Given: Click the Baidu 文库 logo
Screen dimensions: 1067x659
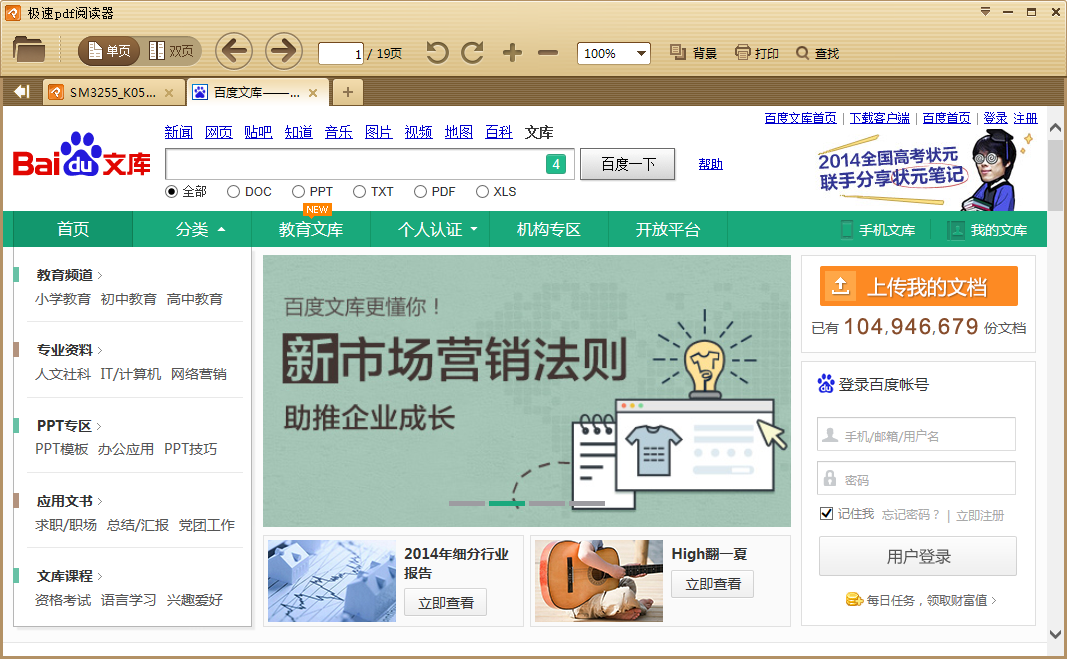Looking at the screenshot, I should pyautogui.click(x=82, y=155).
